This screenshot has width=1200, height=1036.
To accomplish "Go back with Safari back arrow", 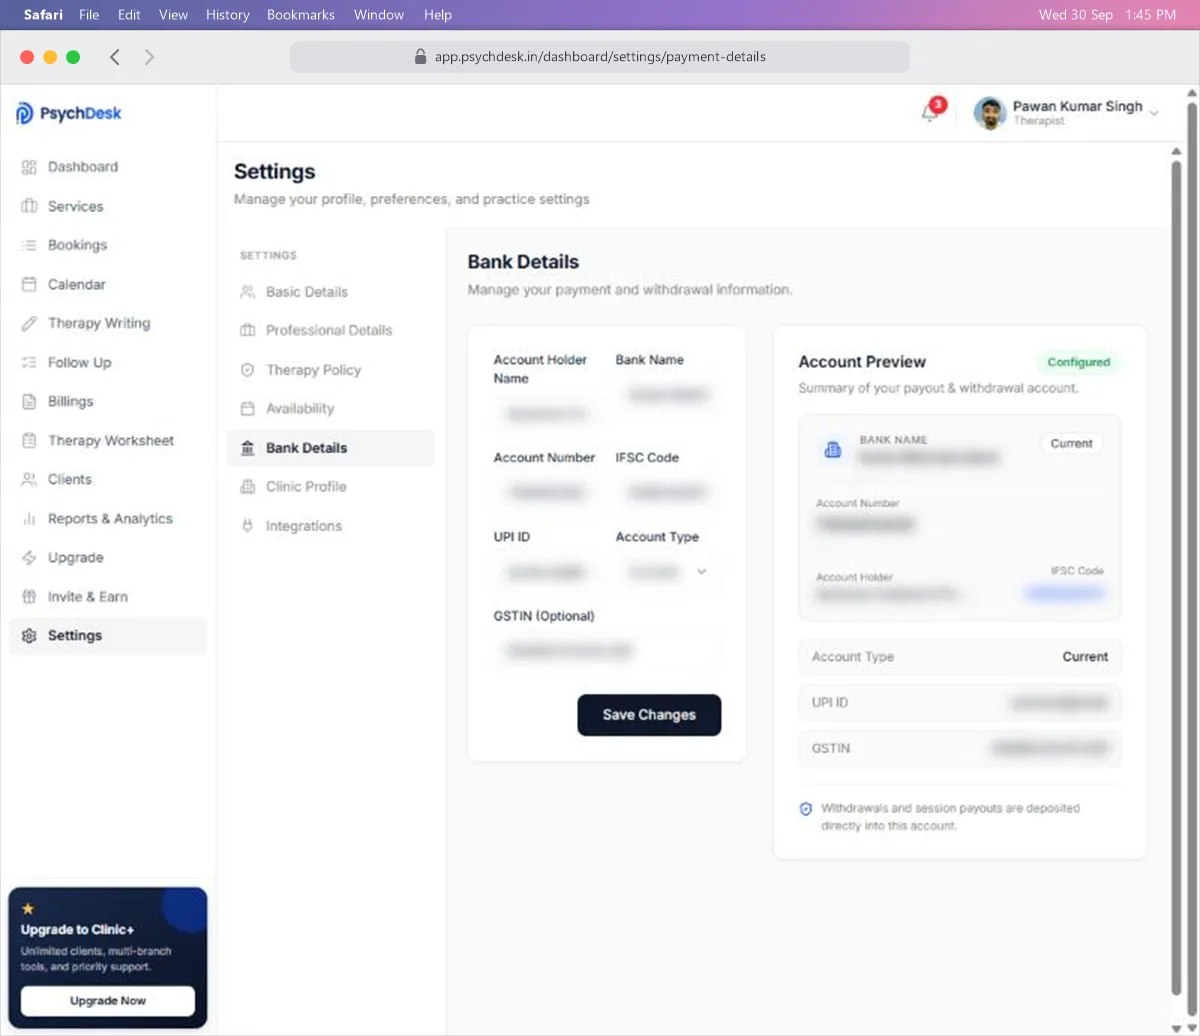I will click(x=115, y=57).
